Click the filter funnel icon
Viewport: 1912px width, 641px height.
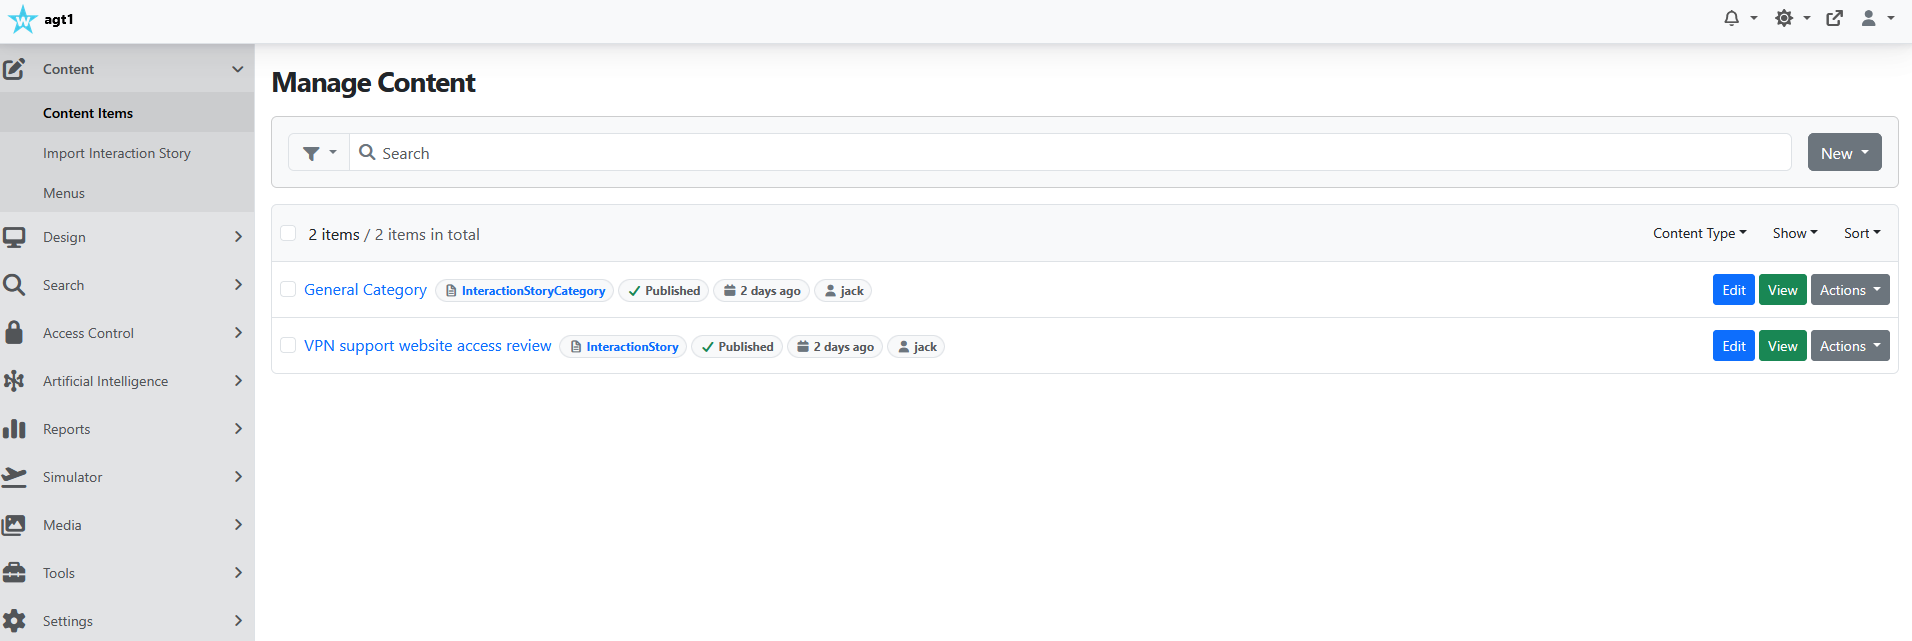(x=311, y=153)
